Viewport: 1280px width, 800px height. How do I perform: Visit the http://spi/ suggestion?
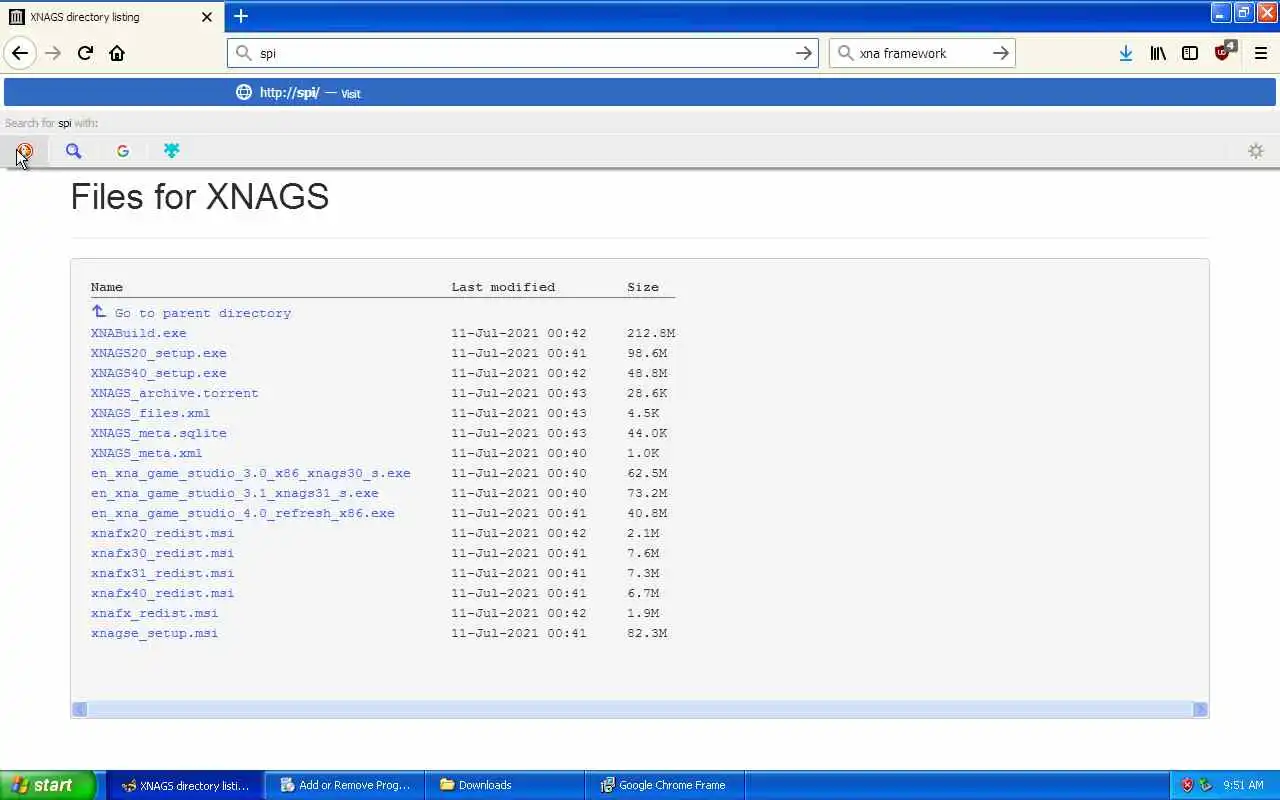[x=640, y=92]
